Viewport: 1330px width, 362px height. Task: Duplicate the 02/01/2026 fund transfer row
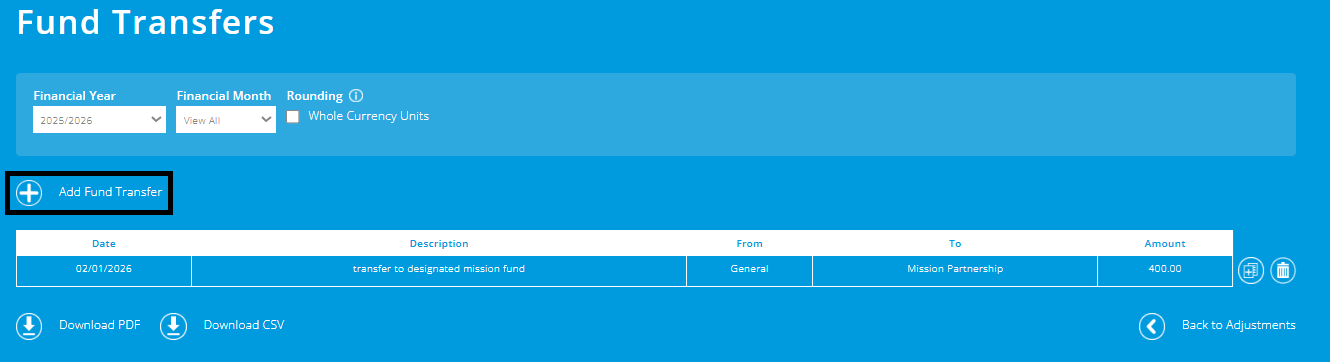pyautogui.click(x=1251, y=270)
